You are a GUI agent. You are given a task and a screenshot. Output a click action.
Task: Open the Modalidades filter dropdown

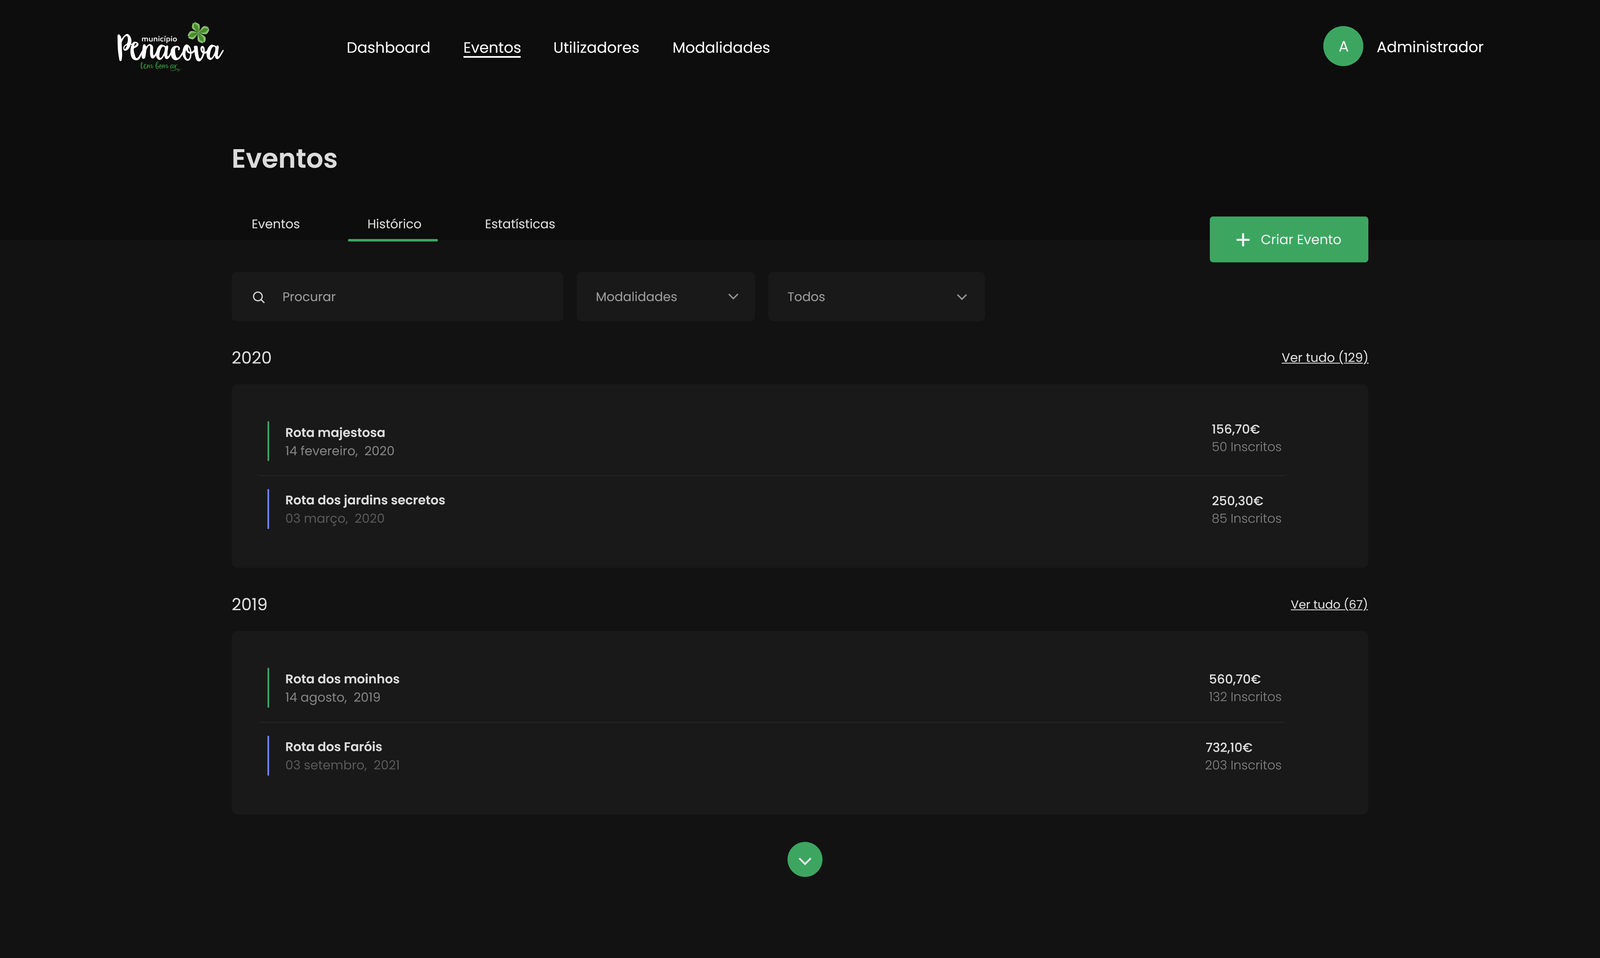point(665,297)
